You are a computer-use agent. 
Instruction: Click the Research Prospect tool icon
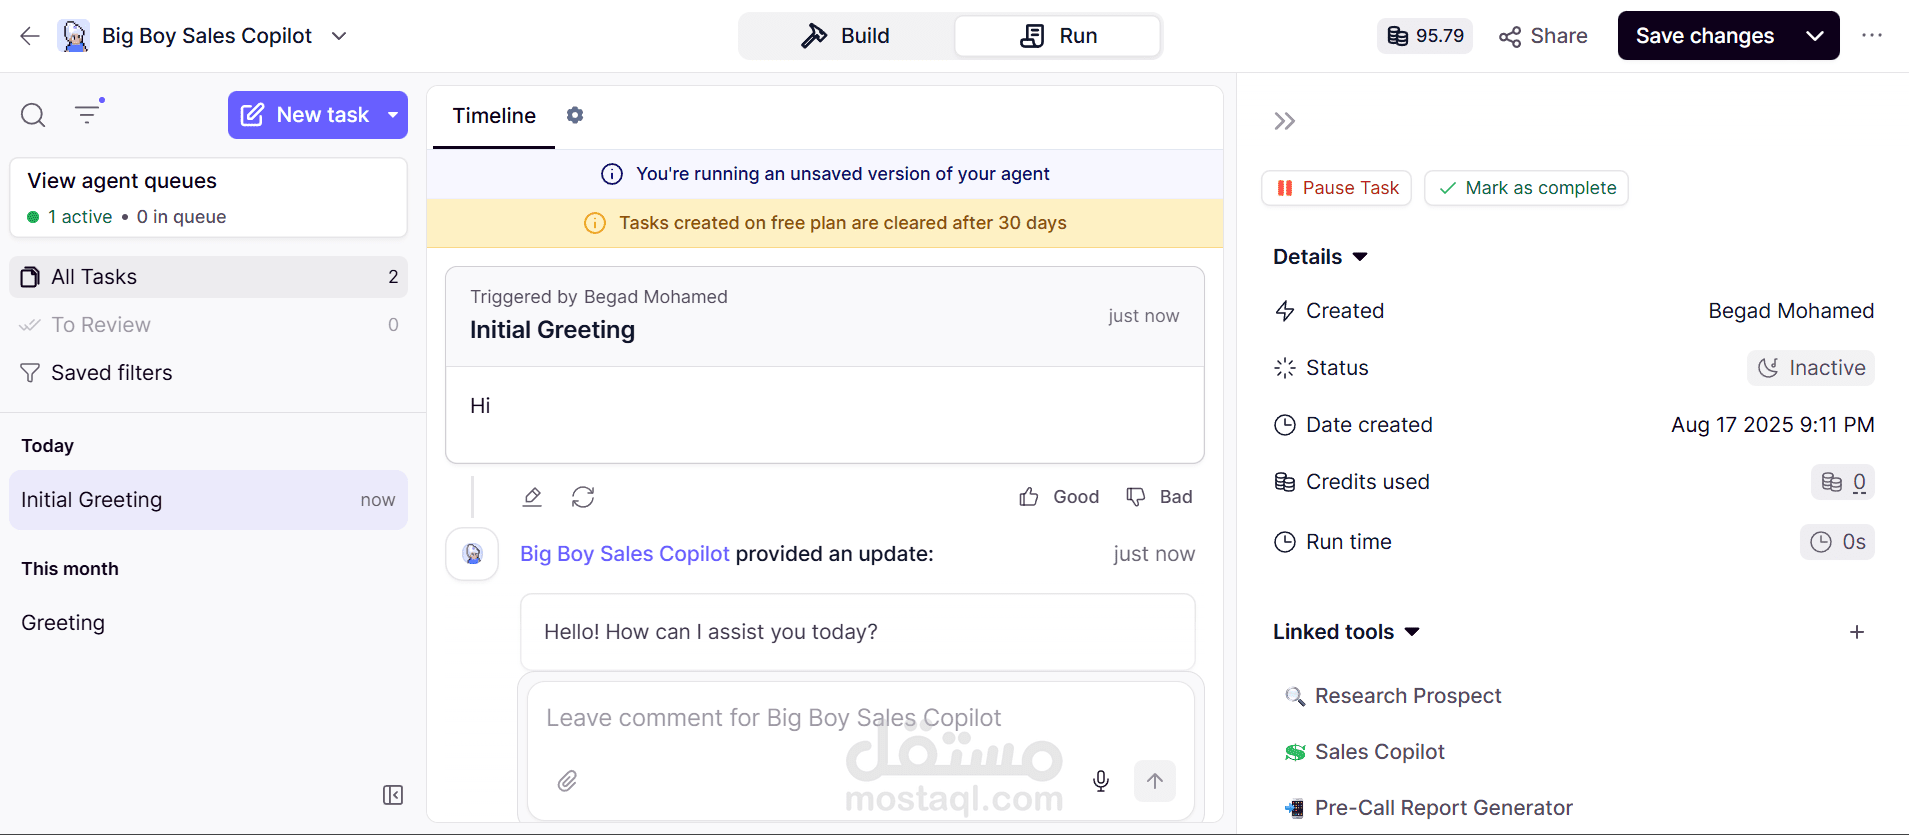[1295, 696]
